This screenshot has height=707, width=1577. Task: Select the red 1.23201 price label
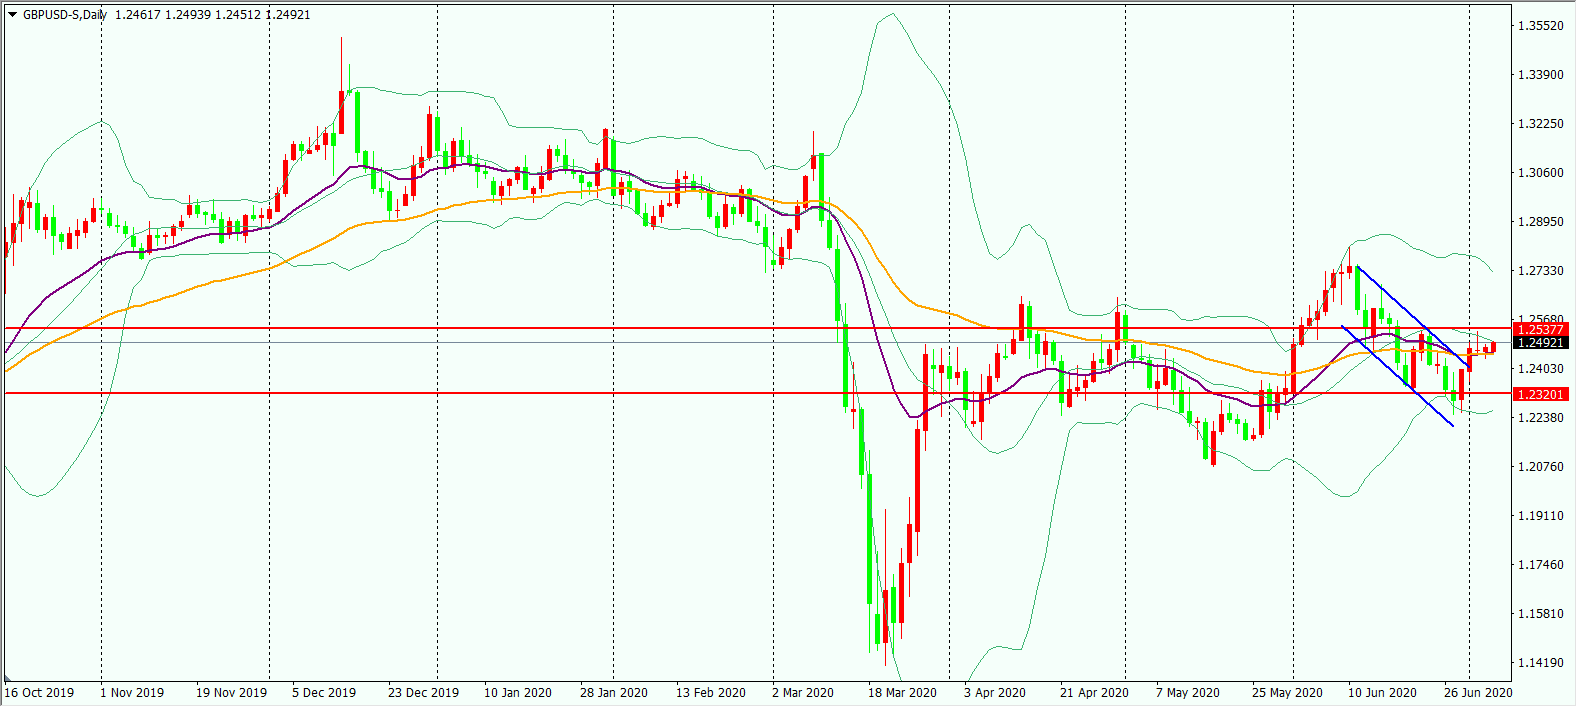coord(1540,394)
